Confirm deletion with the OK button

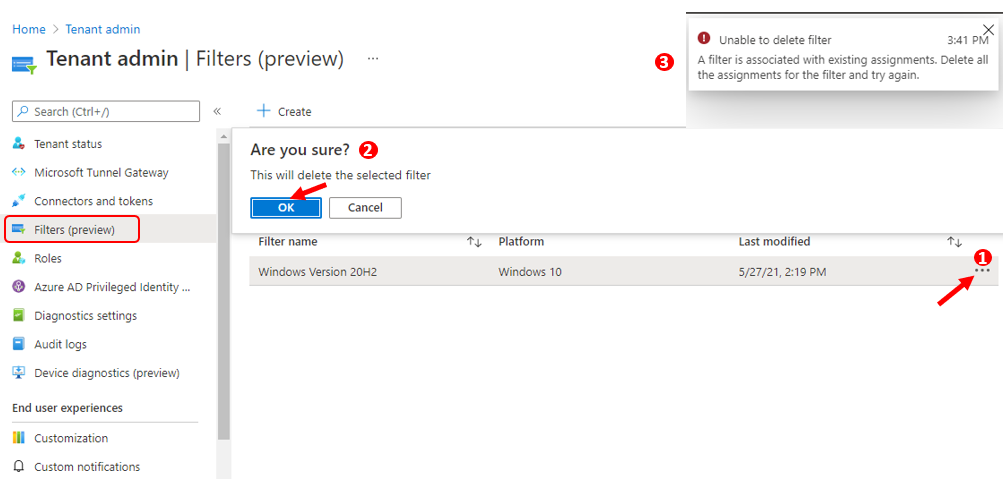click(286, 208)
